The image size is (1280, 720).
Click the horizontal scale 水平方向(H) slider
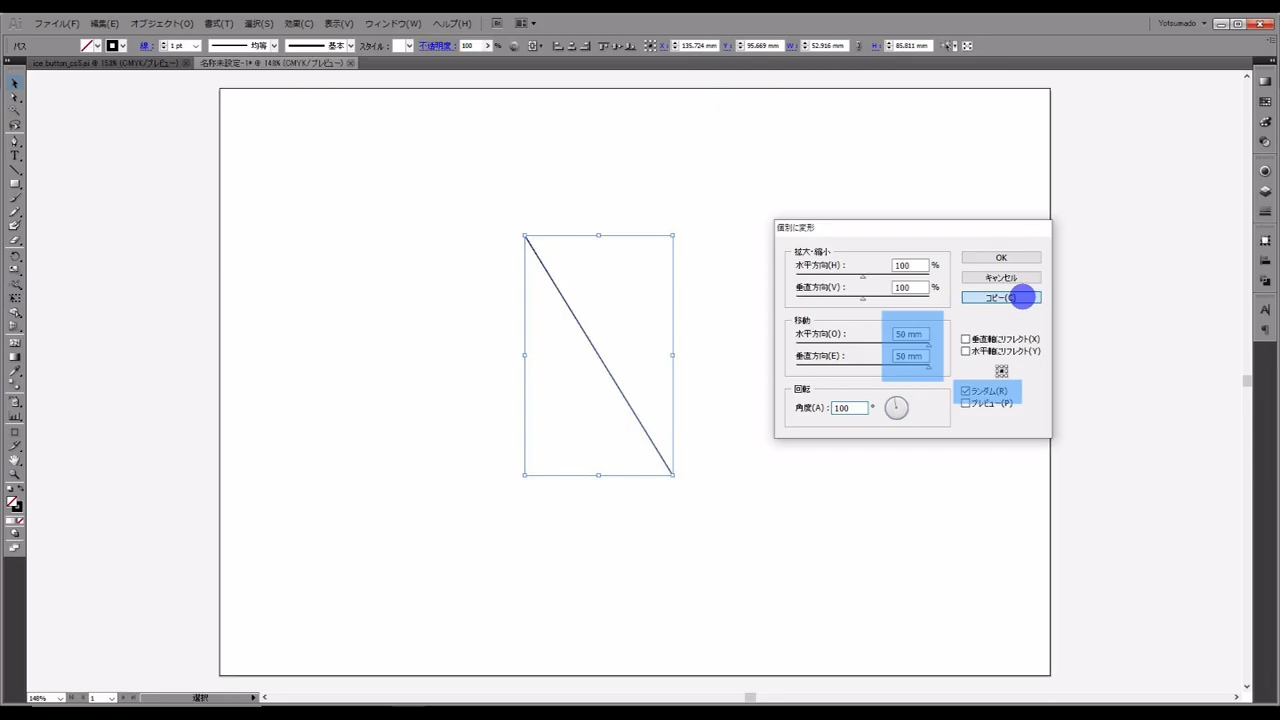(x=863, y=275)
